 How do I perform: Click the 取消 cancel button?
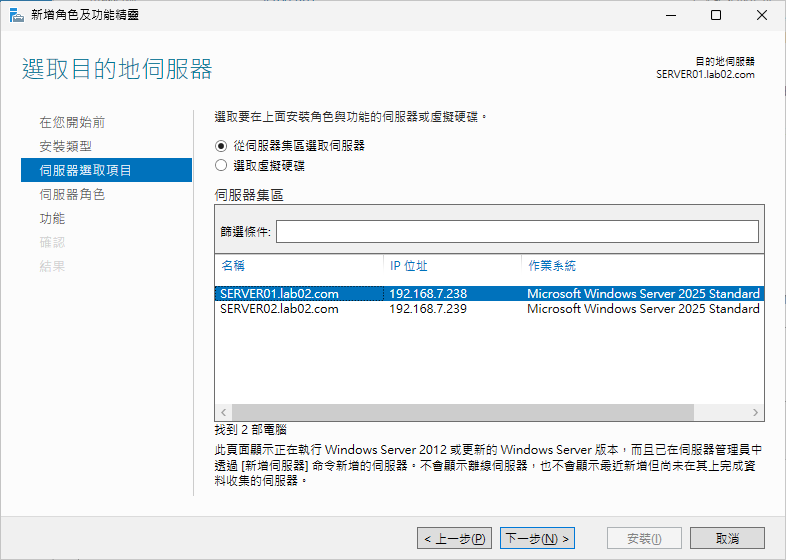[x=727, y=538]
